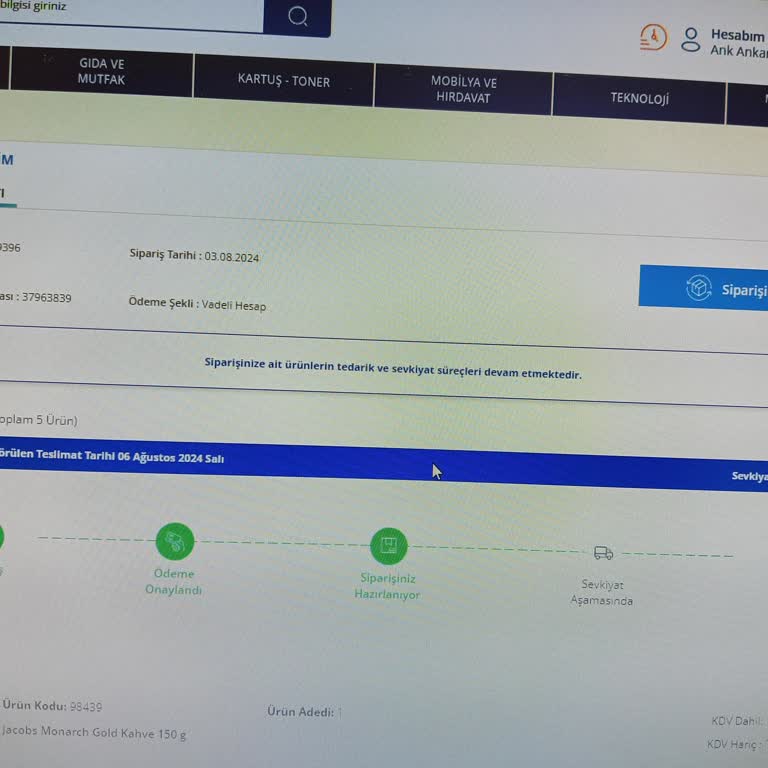
Task: Open the Hesabım account link
Action: coord(739,36)
